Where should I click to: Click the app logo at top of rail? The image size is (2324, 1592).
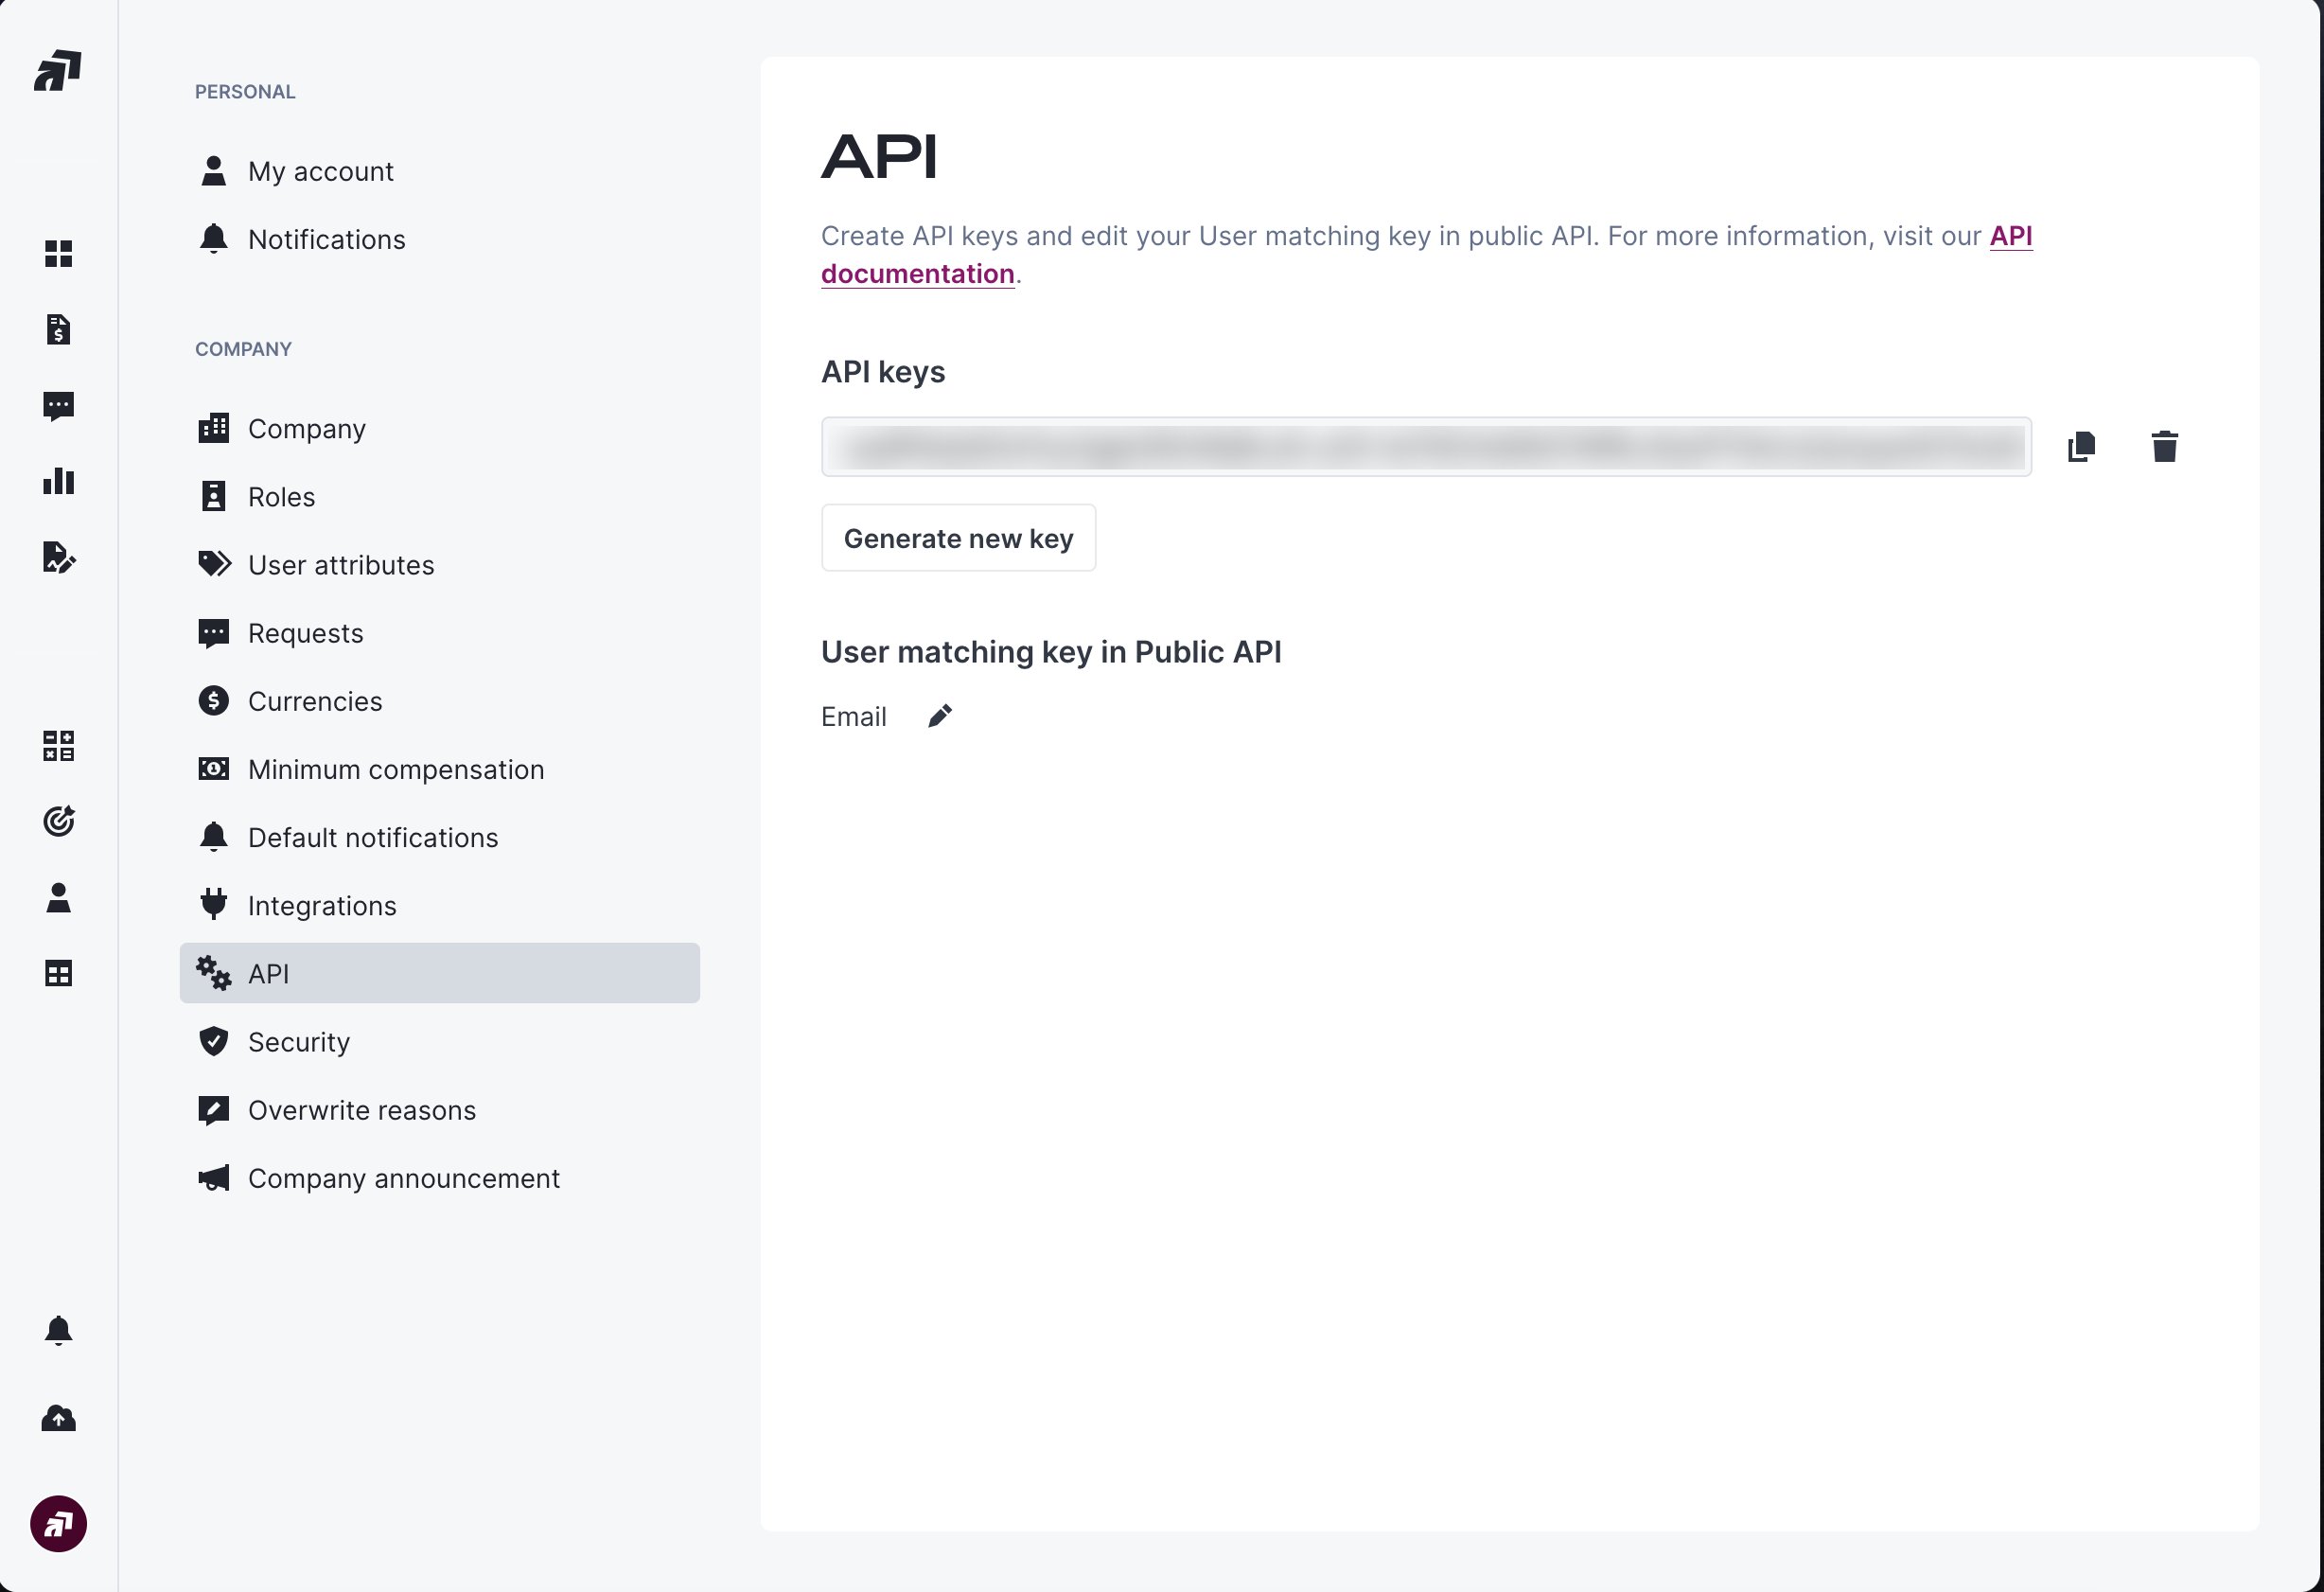click(58, 71)
